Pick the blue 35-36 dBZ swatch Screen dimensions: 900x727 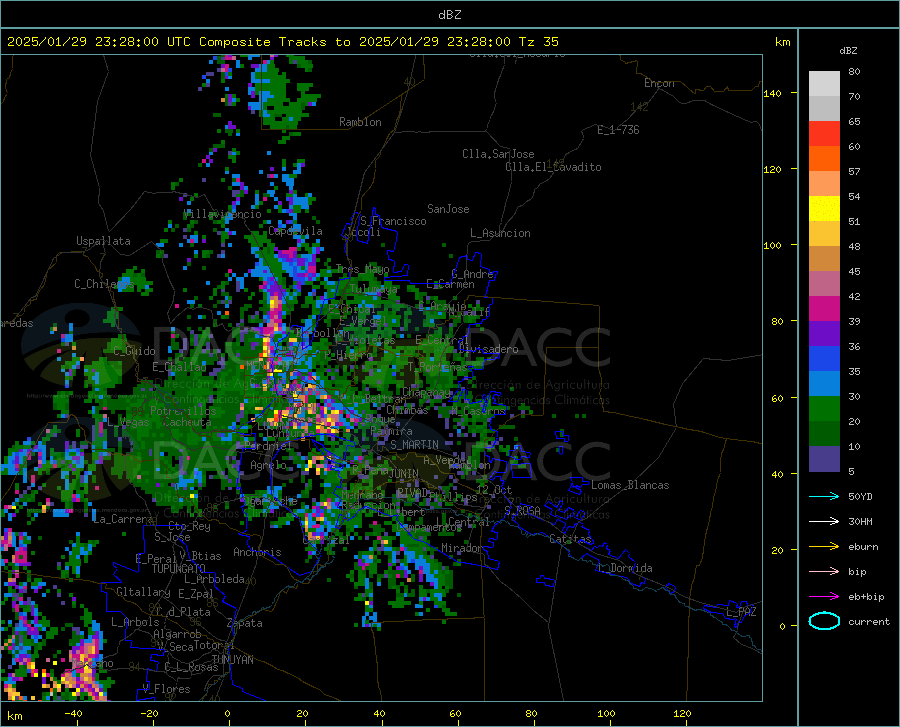tap(824, 359)
